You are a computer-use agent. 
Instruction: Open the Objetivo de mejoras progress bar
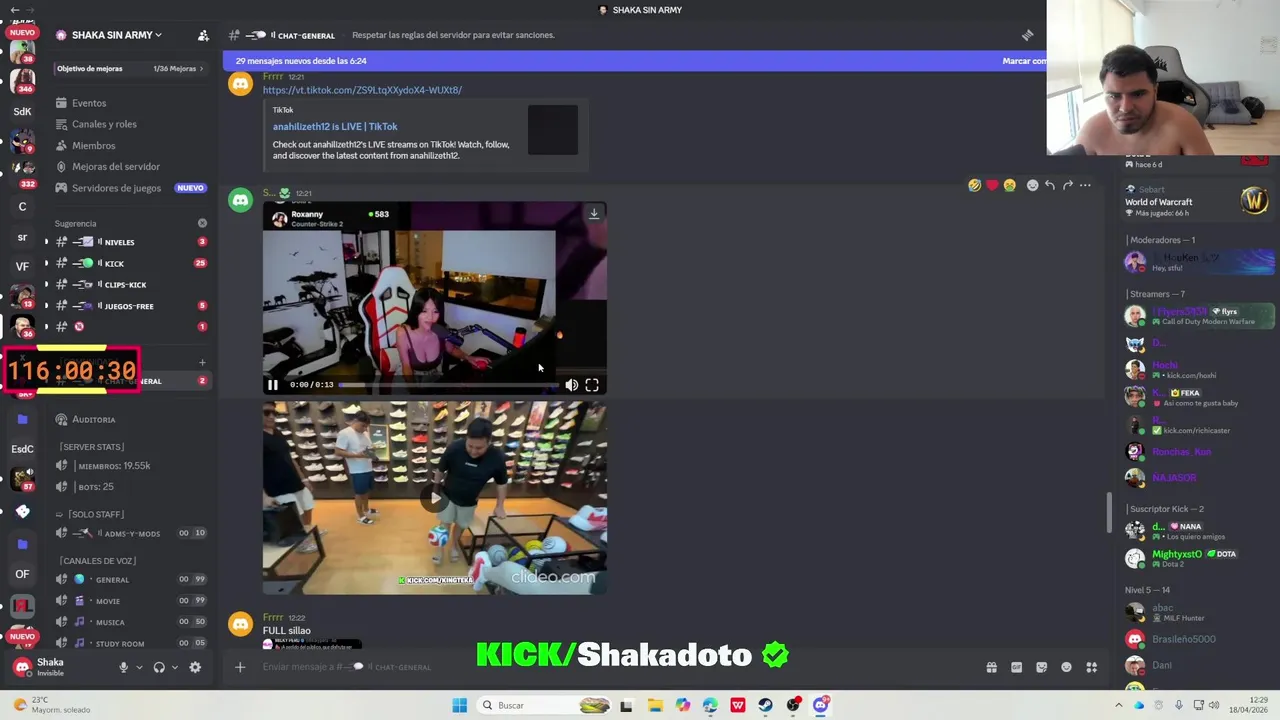[x=129, y=69]
